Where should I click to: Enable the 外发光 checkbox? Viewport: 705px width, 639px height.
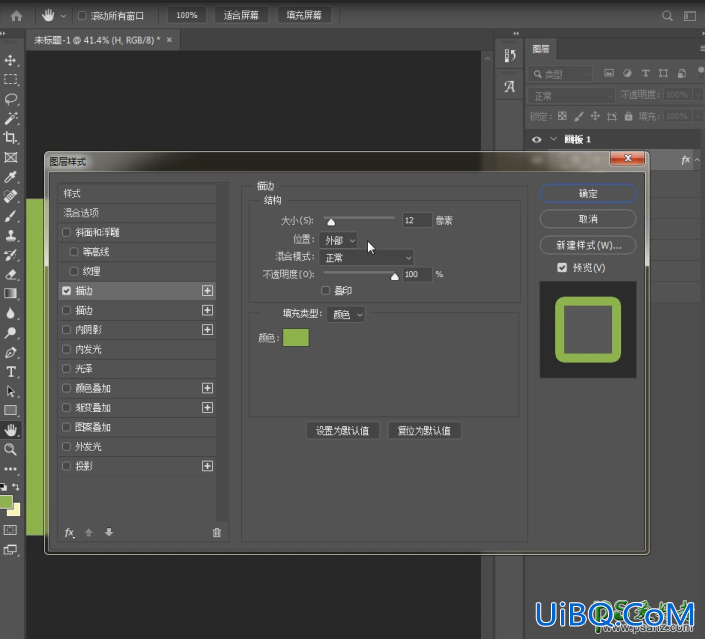coord(67,447)
